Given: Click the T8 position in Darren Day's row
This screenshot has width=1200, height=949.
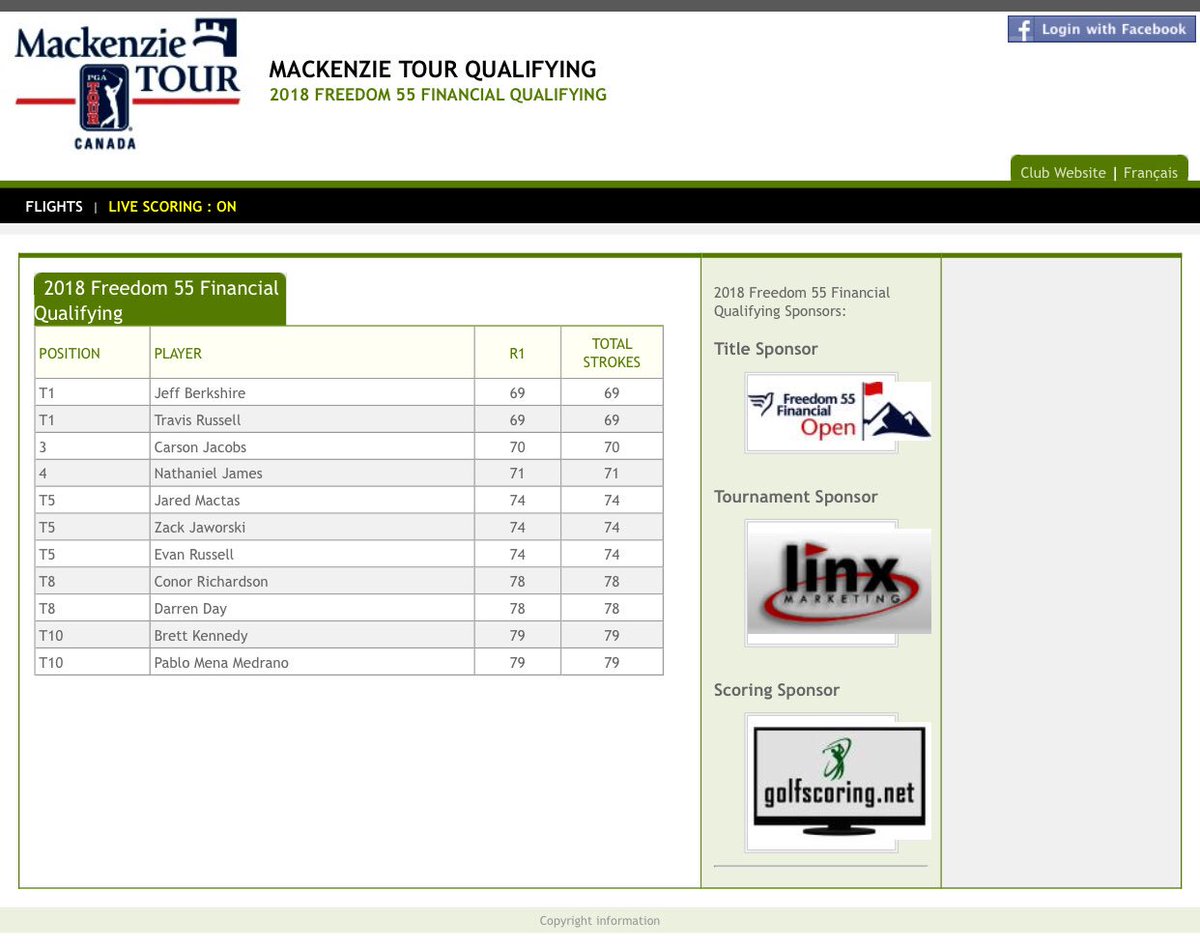Looking at the screenshot, I should tap(46, 608).
